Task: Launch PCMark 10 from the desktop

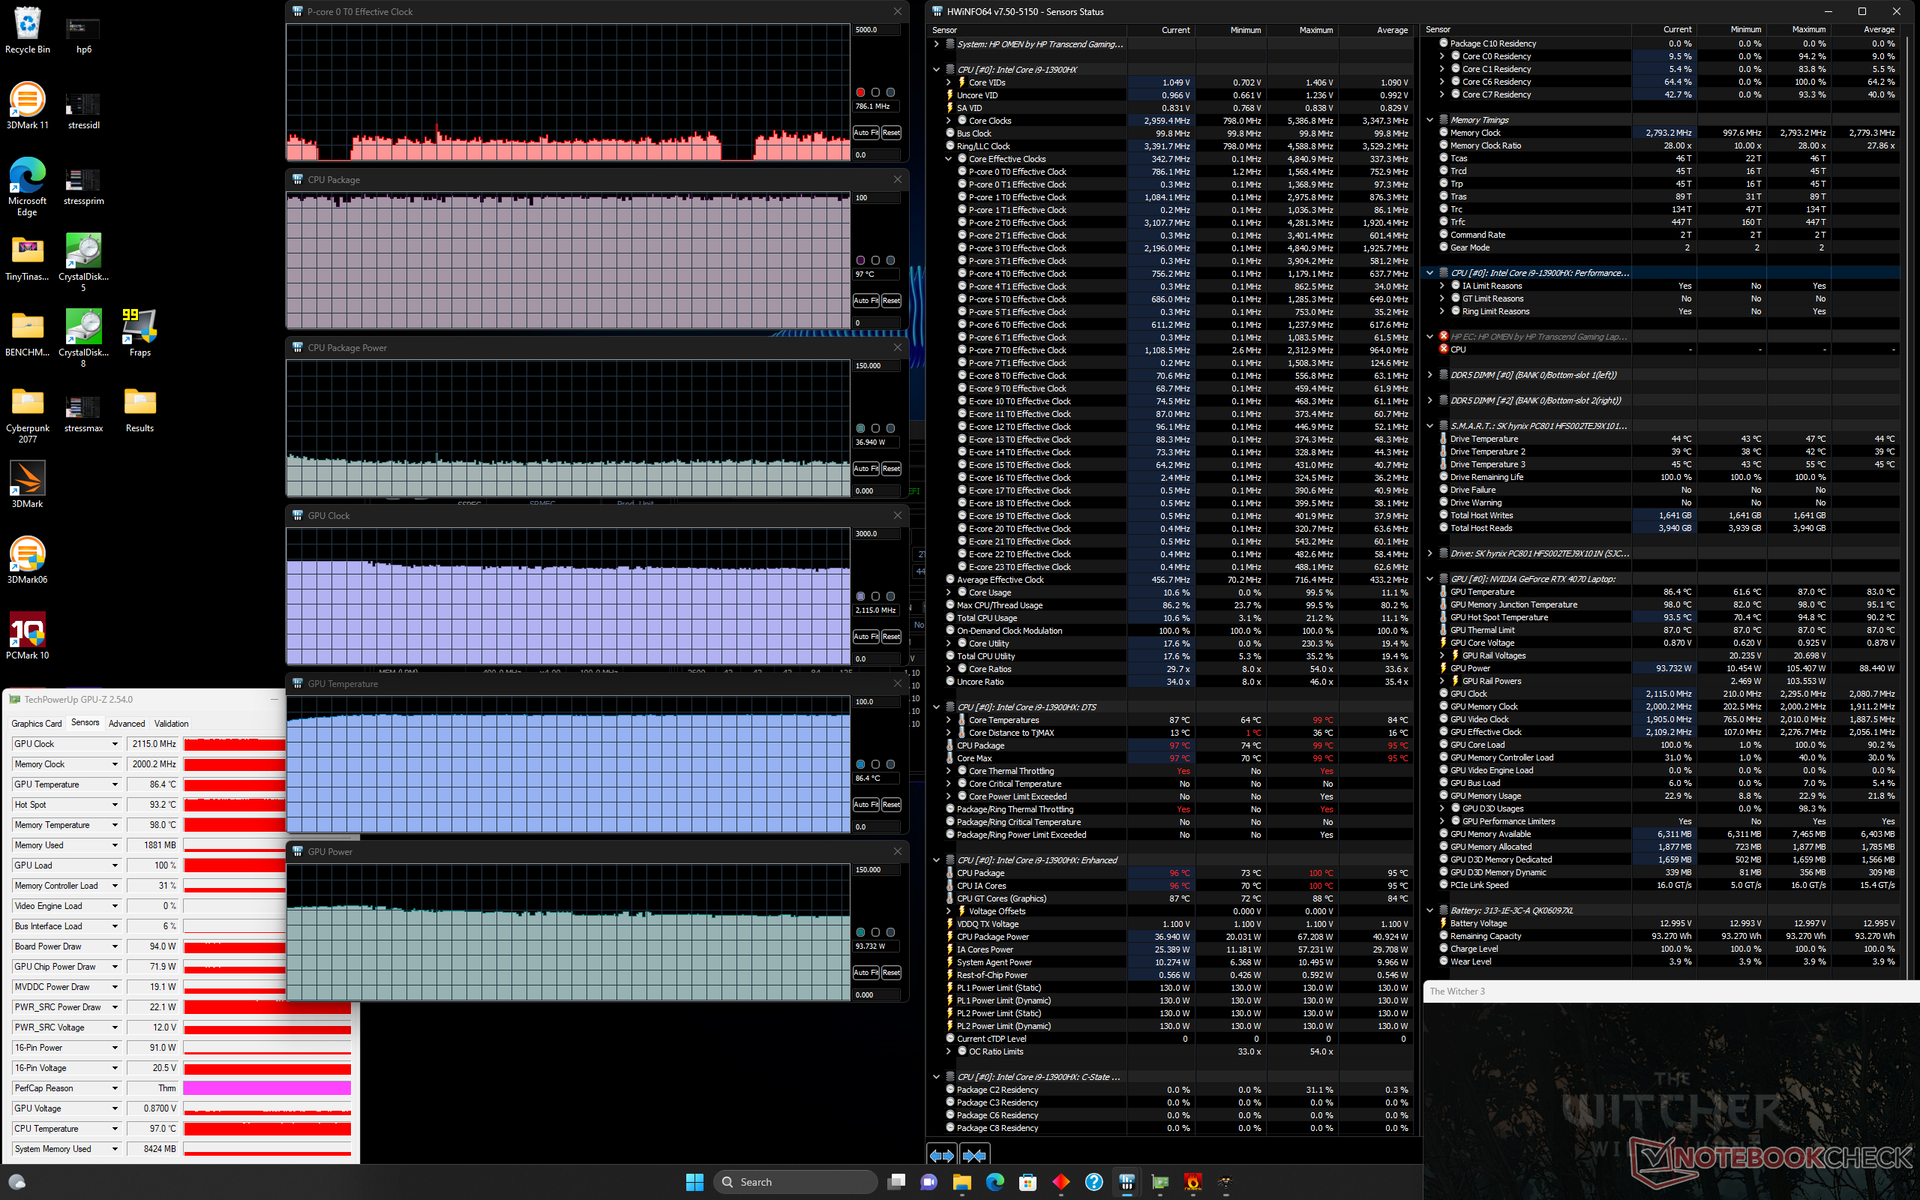Action: tap(28, 636)
